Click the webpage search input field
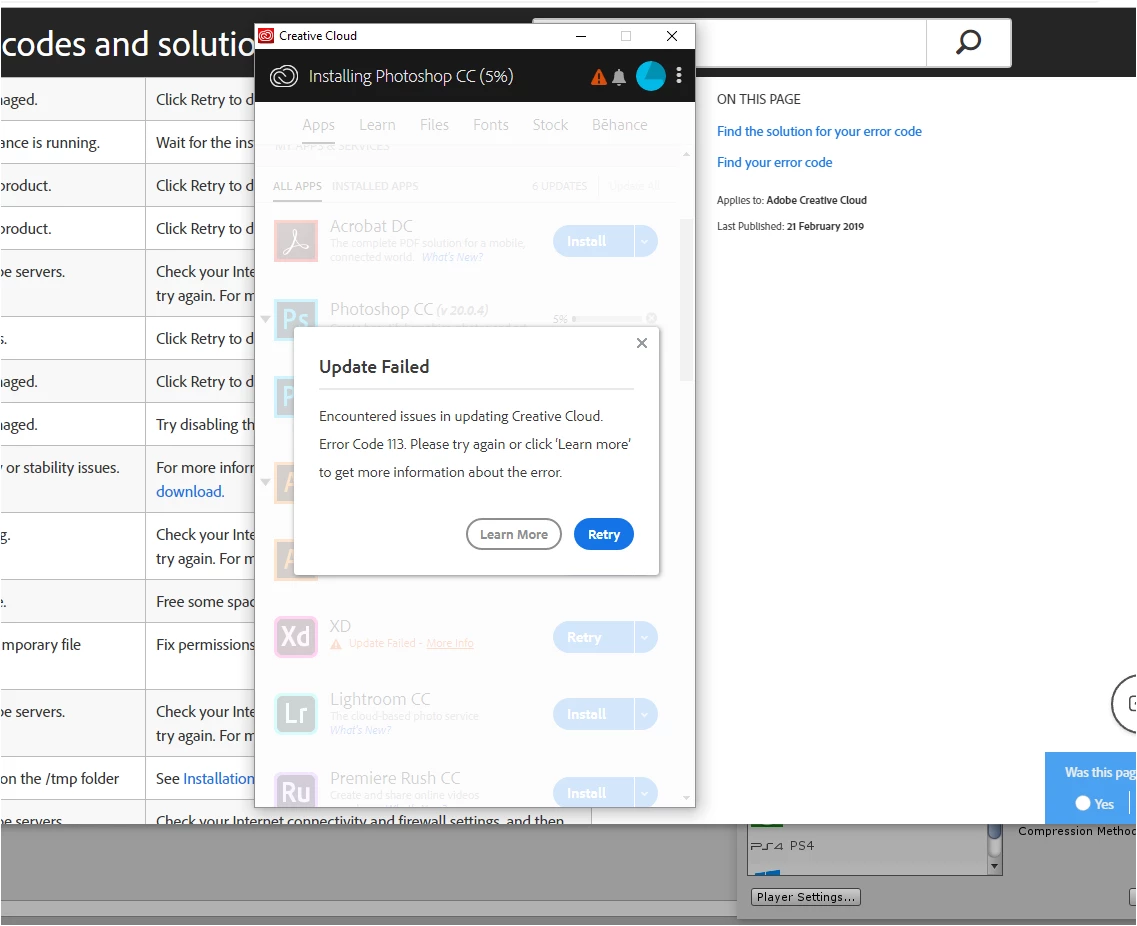Viewport: 1137px width, 926px height. click(810, 43)
